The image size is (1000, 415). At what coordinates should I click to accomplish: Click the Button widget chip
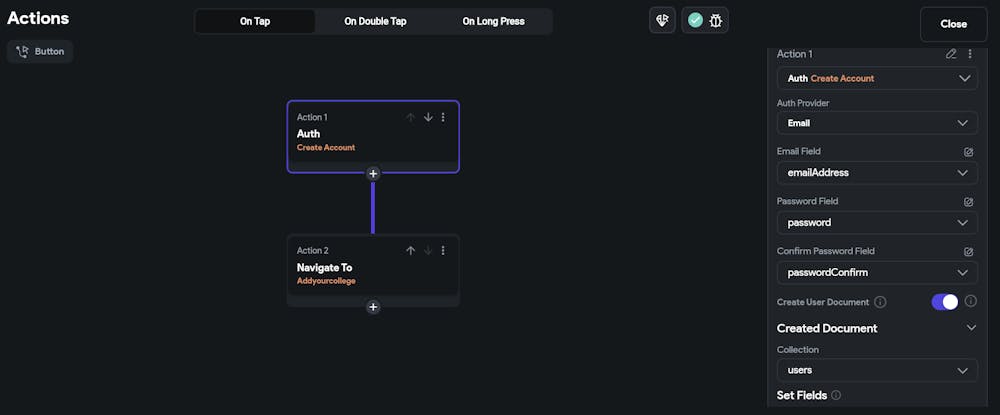coord(40,51)
